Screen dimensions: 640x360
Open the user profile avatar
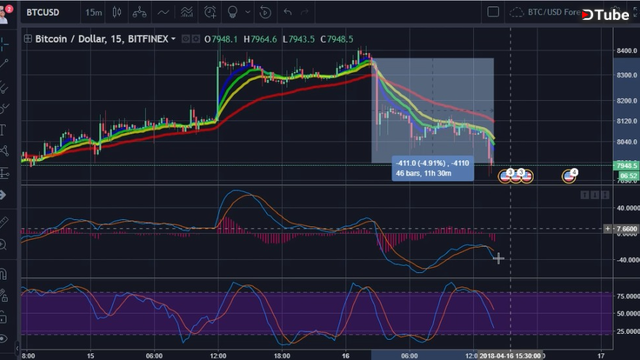[x=4, y=15]
